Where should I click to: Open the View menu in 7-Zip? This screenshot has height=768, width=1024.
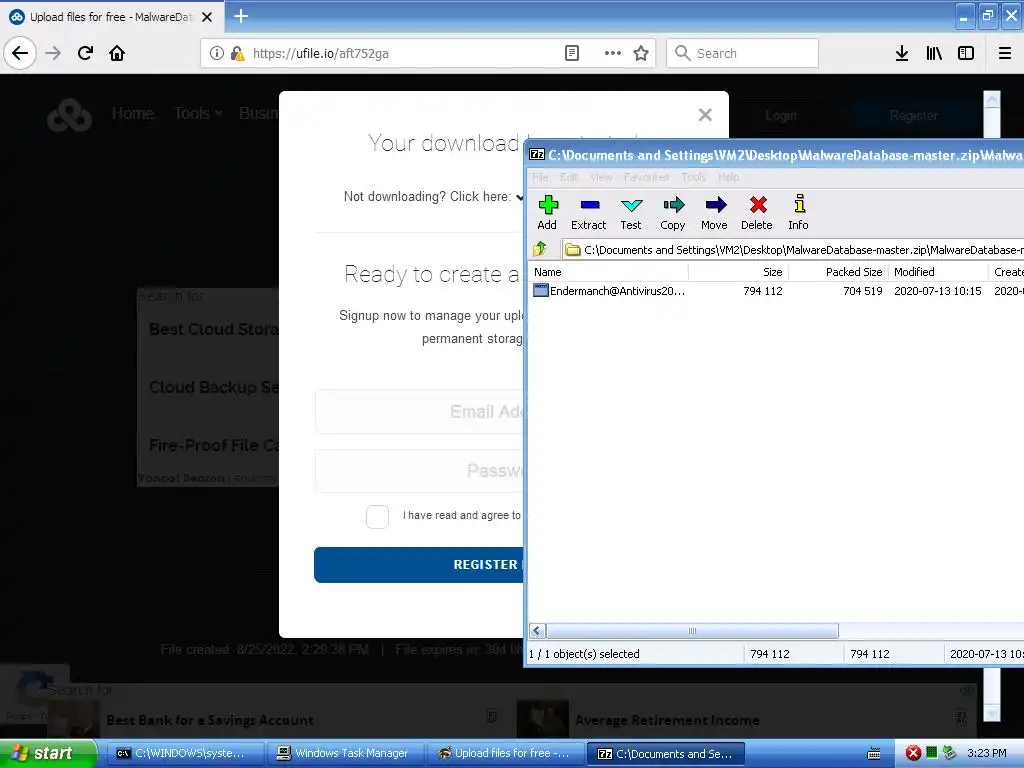(x=601, y=177)
